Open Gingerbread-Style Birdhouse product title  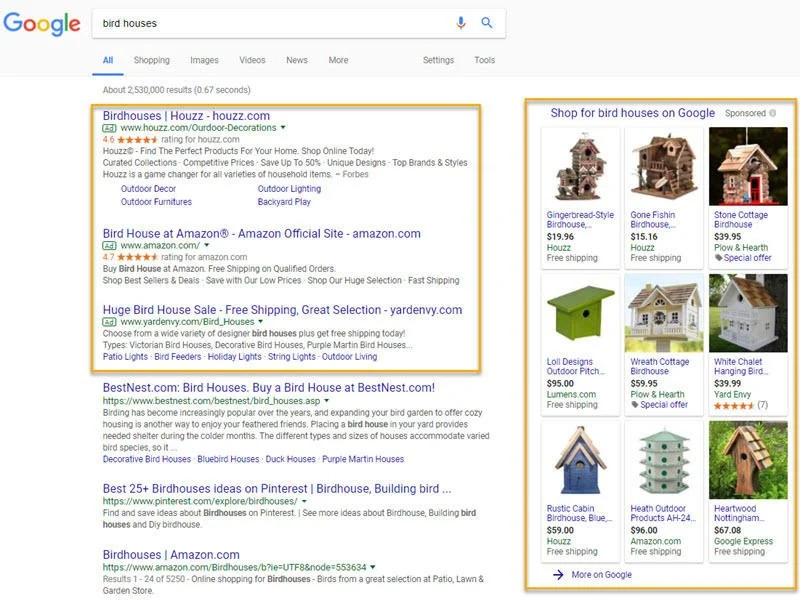pyautogui.click(x=580, y=220)
